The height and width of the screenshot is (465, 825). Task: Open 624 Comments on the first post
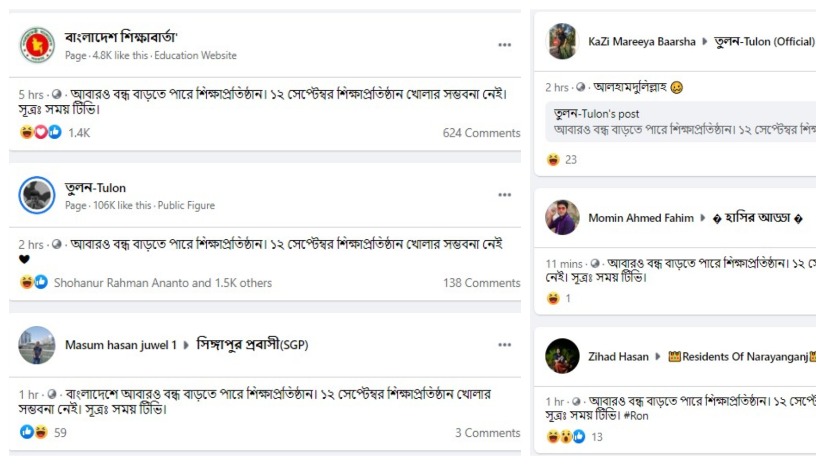481,133
